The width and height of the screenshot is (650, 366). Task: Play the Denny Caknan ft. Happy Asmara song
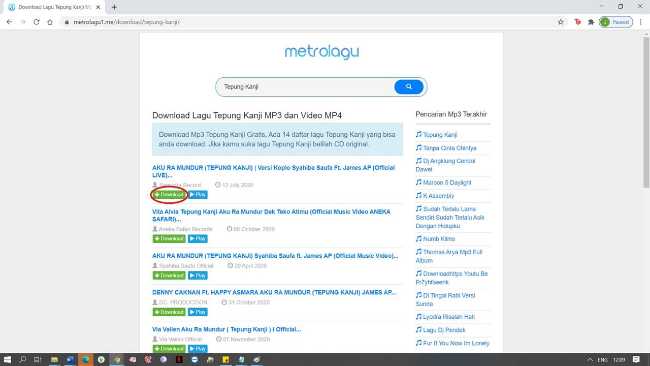(x=198, y=312)
